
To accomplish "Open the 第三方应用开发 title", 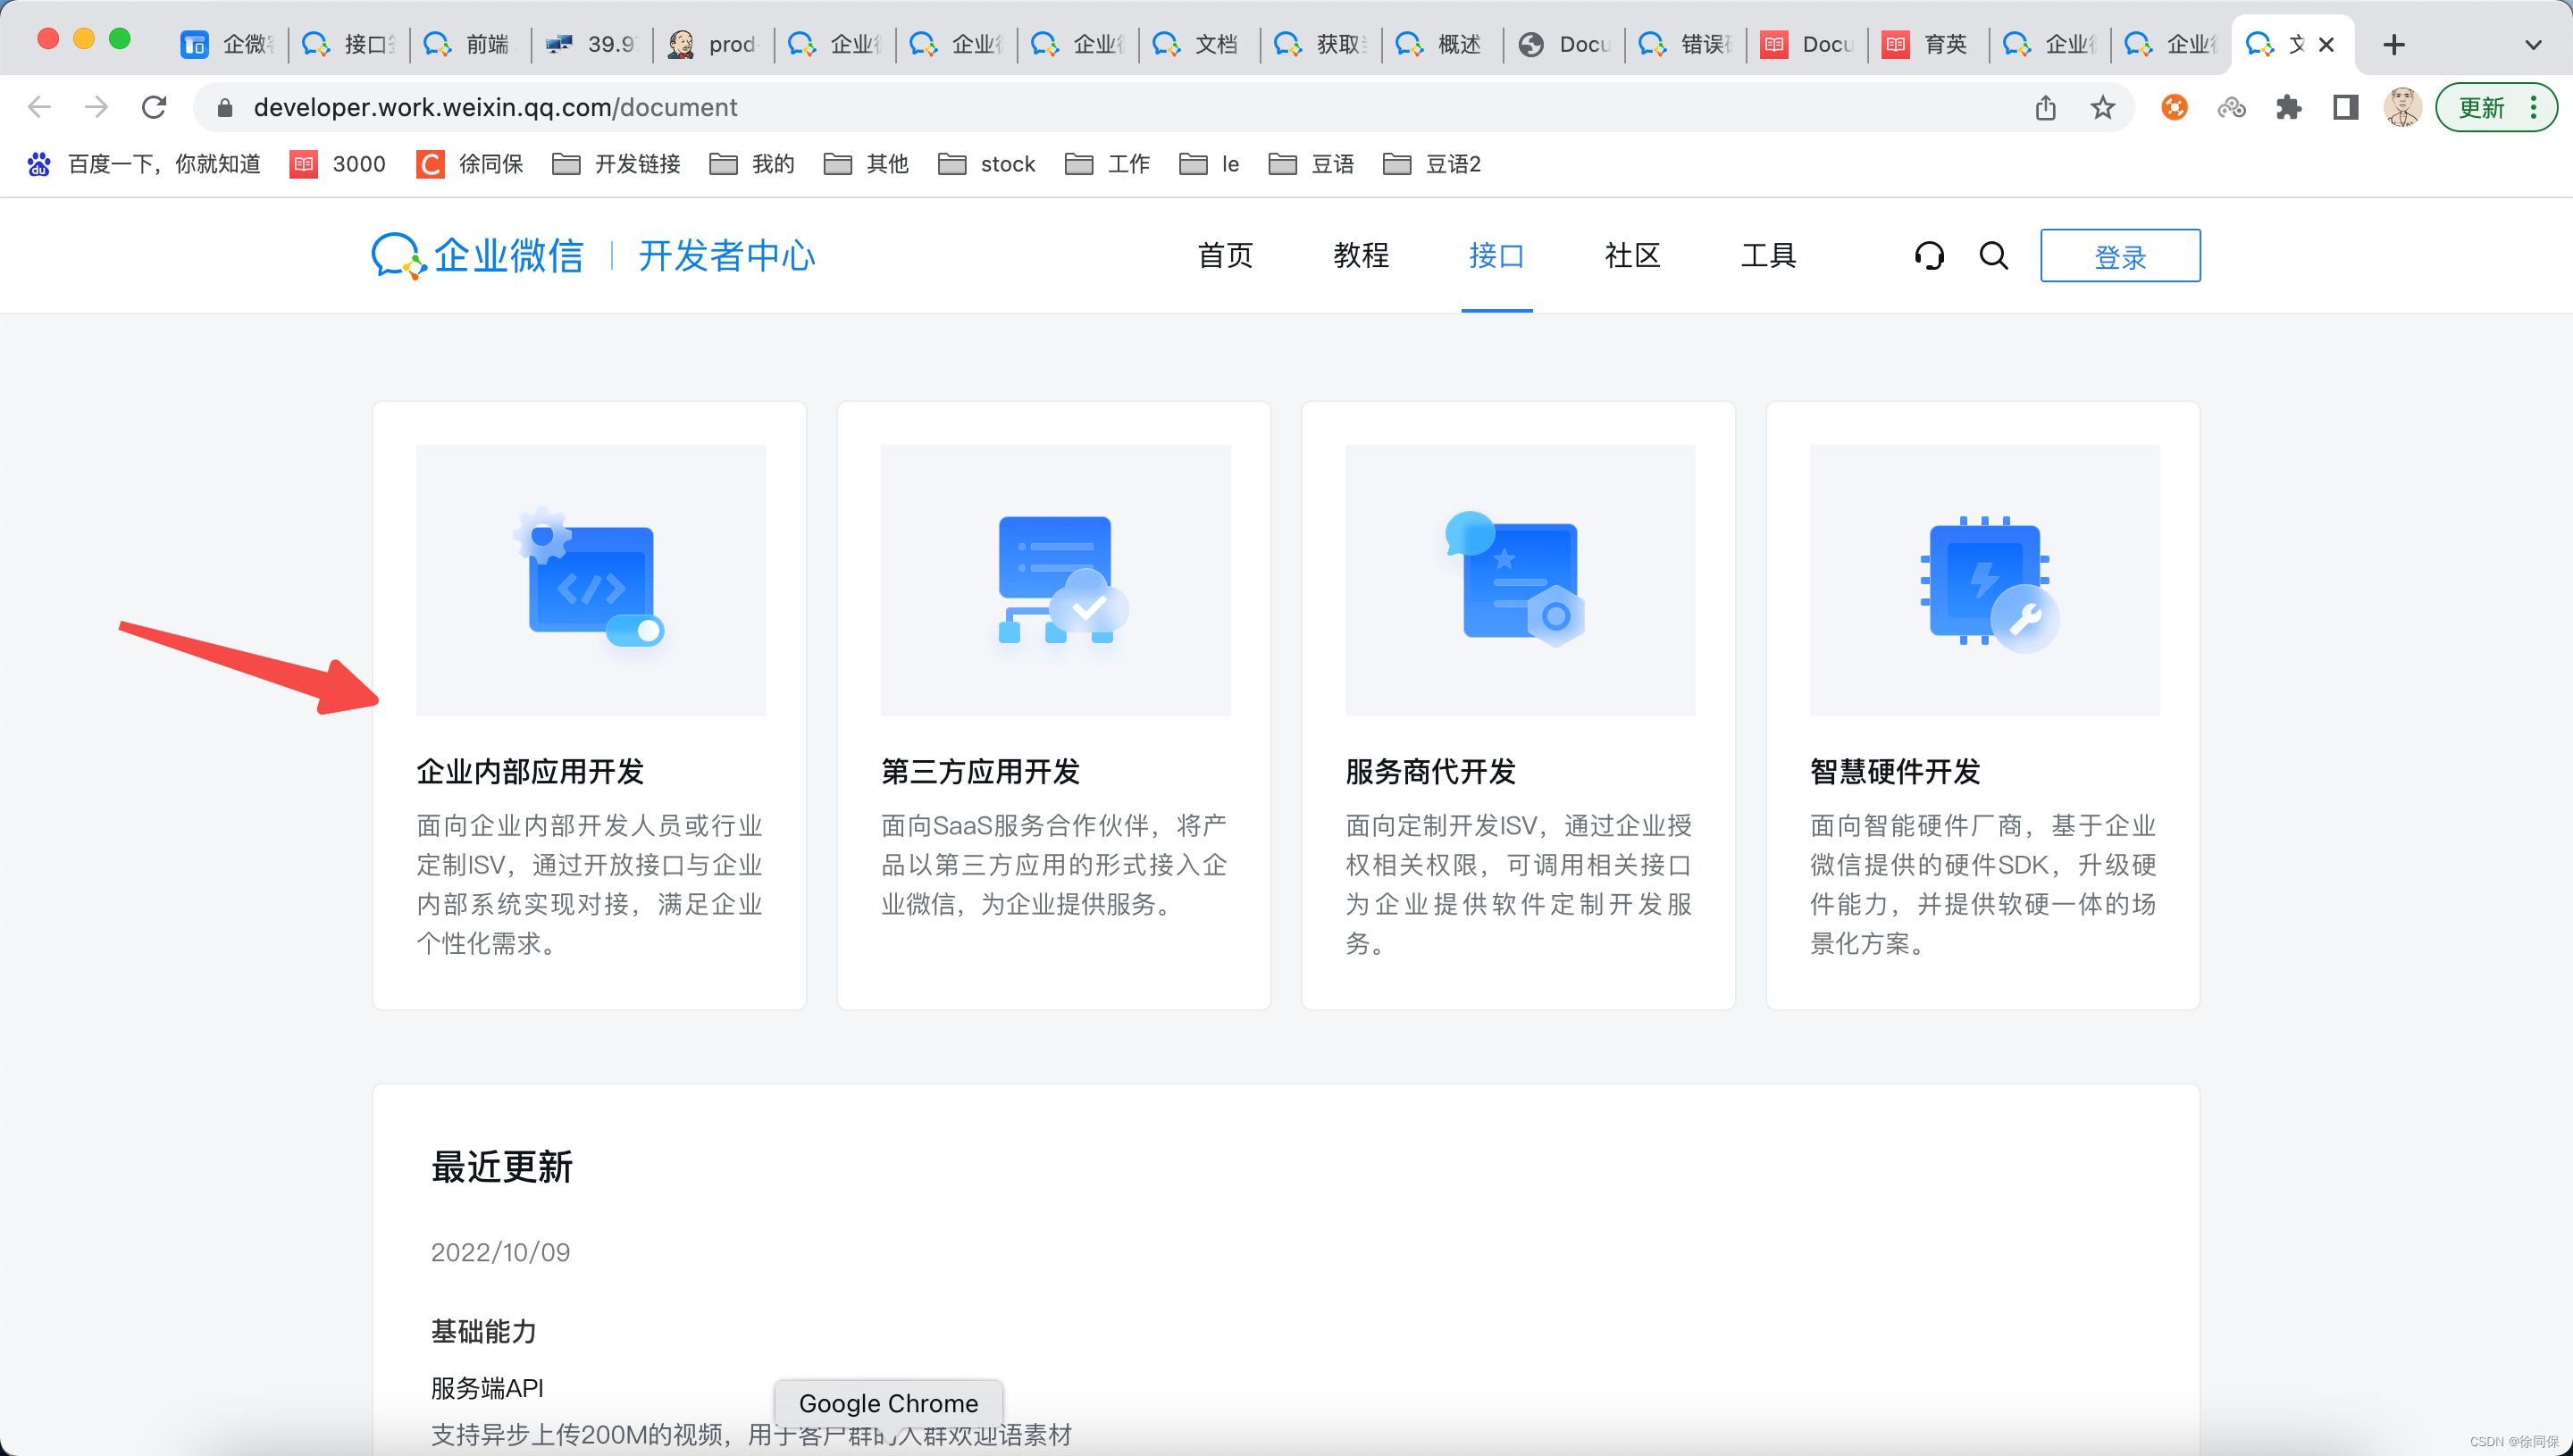I will pos(980,772).
